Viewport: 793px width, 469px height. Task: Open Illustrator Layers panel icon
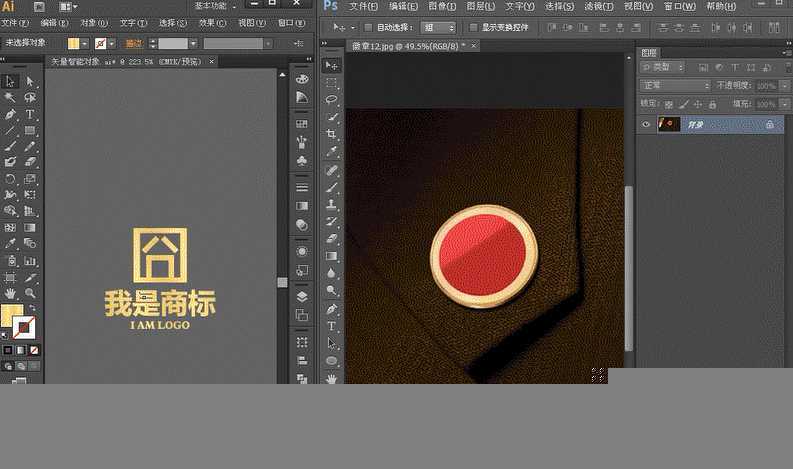click(302, 296)
